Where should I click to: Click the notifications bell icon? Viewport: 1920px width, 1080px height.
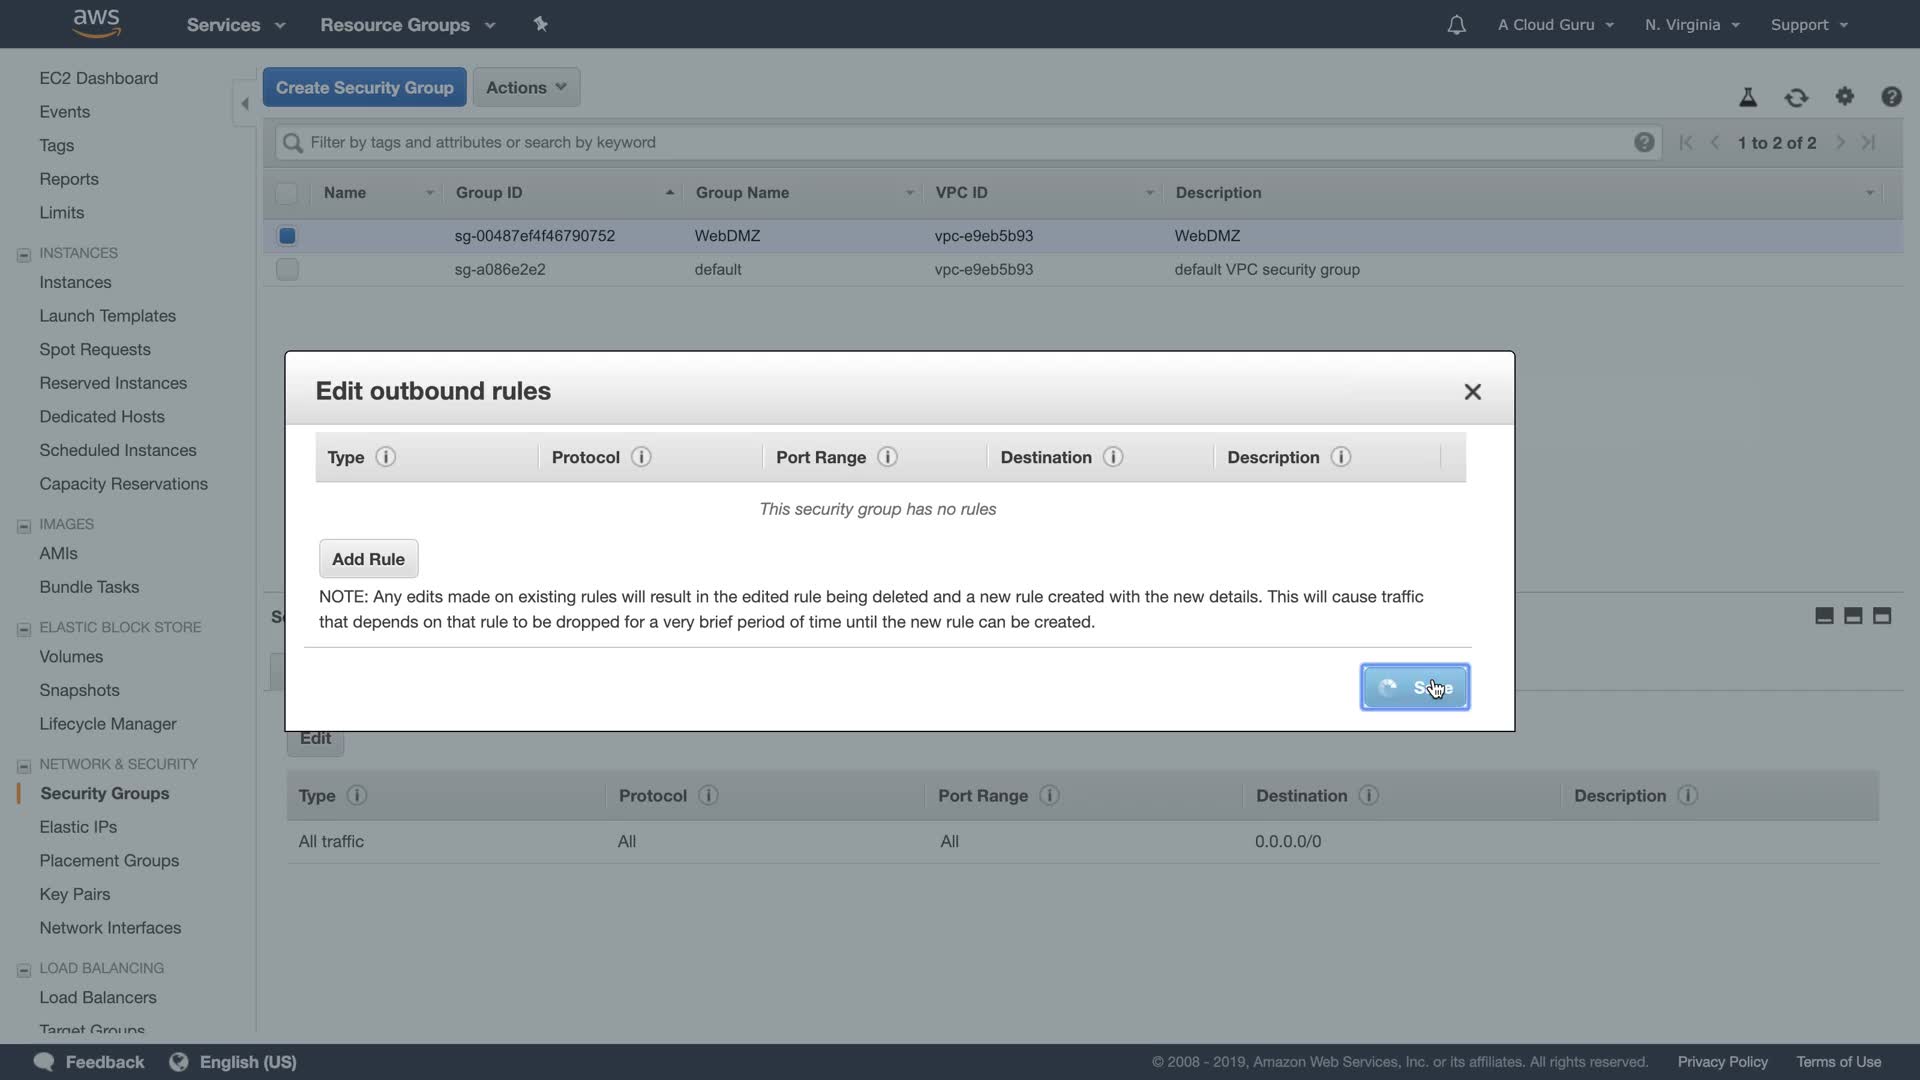tap(1456, 25)
